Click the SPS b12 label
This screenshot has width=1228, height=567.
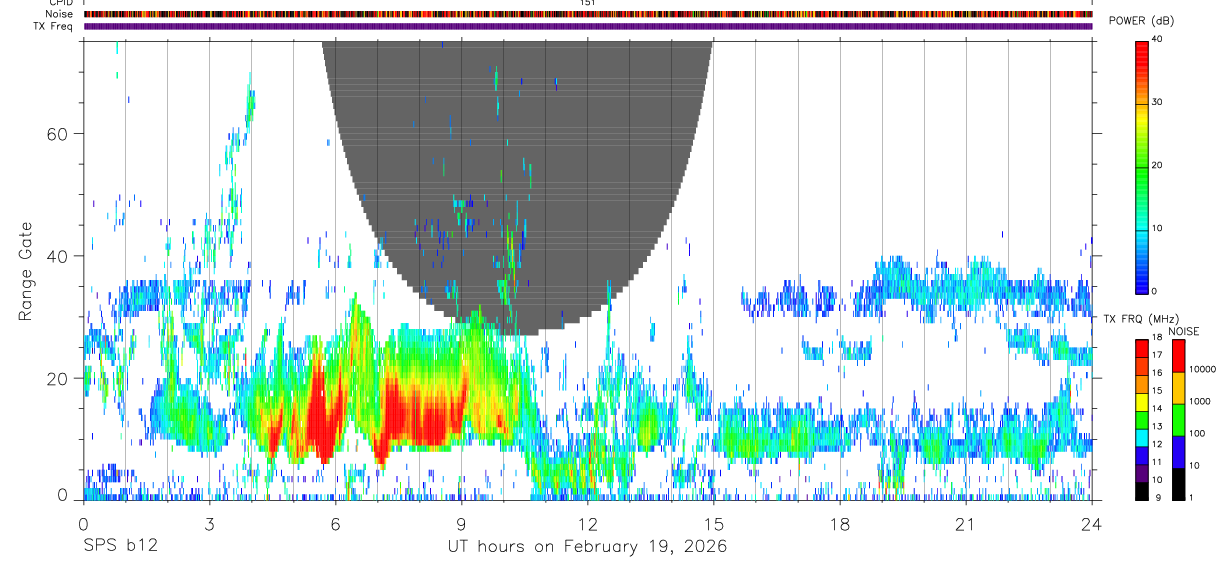tap(120, 546)
